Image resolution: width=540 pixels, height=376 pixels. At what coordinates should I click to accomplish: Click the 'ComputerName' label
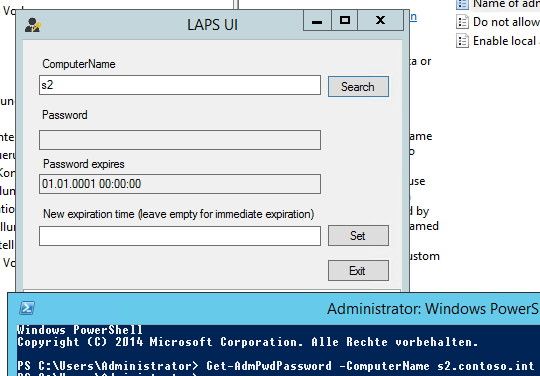click(x=79, y=64)
